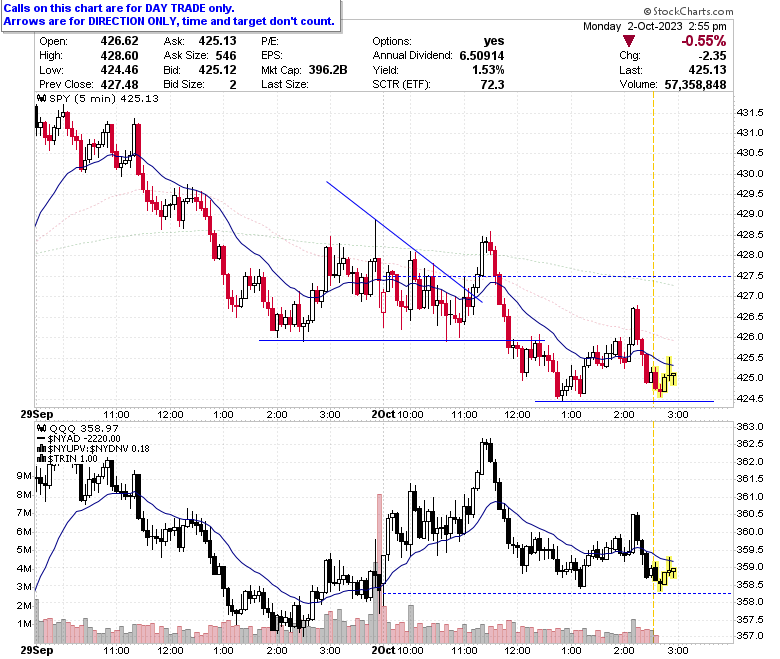Click the 361.0 QQQ axis label

coord(750,496)
